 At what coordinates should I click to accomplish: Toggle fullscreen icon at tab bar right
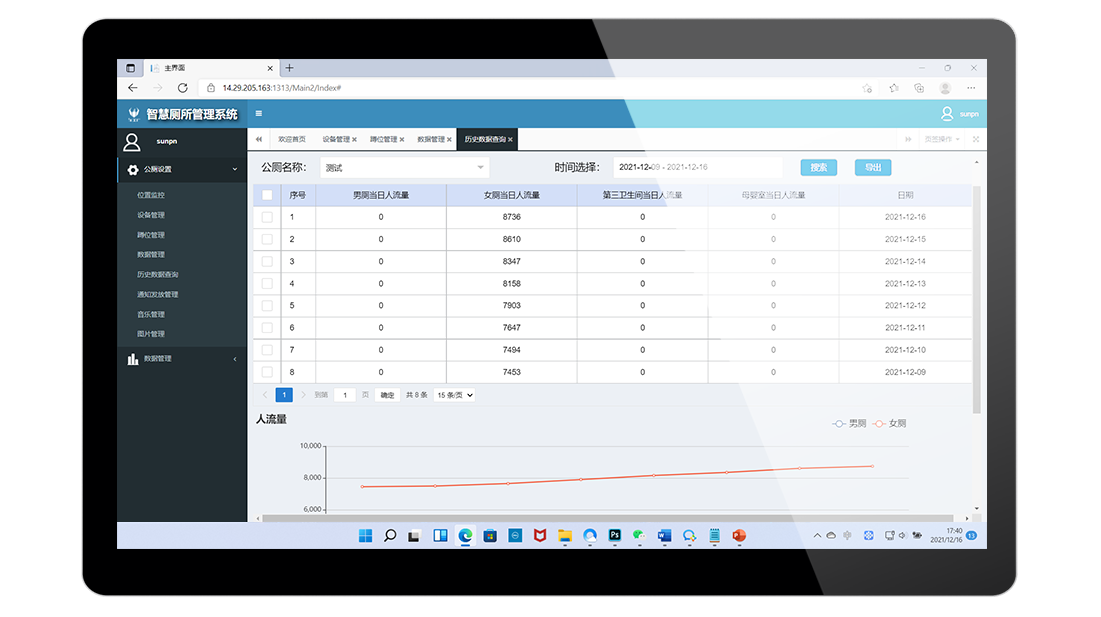[x=975, y=139]
